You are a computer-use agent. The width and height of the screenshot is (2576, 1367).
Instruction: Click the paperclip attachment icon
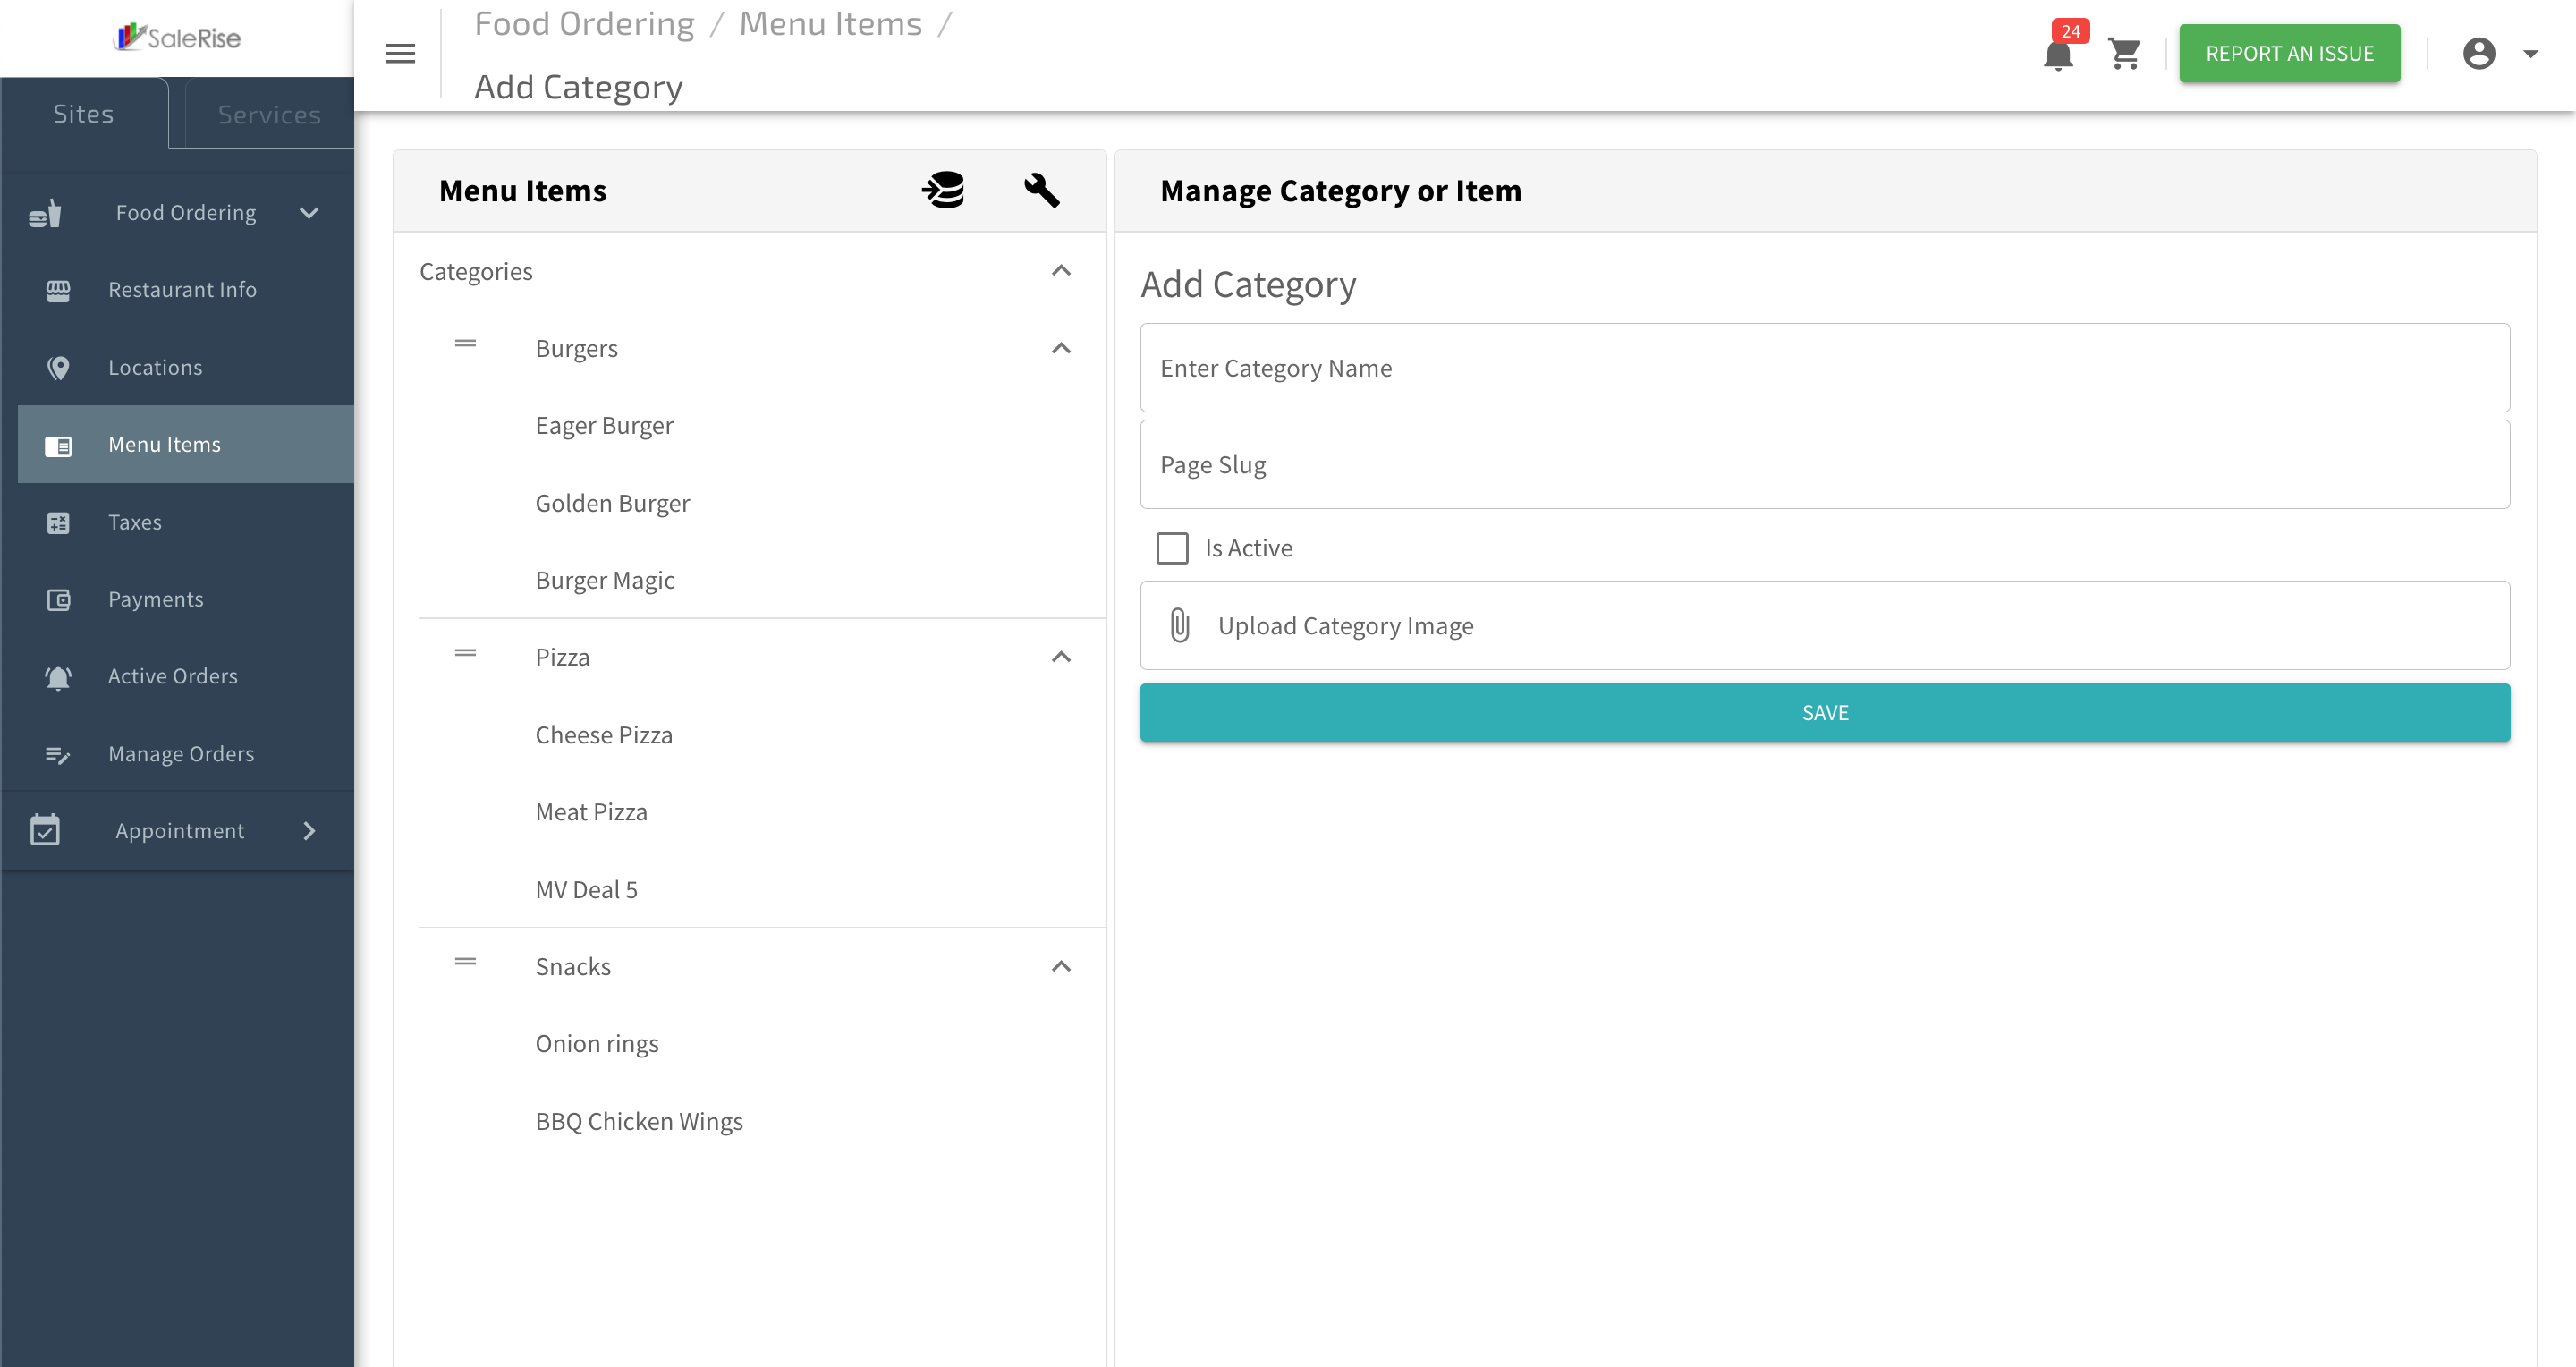pyautogui.click(x=1180, y=625)
